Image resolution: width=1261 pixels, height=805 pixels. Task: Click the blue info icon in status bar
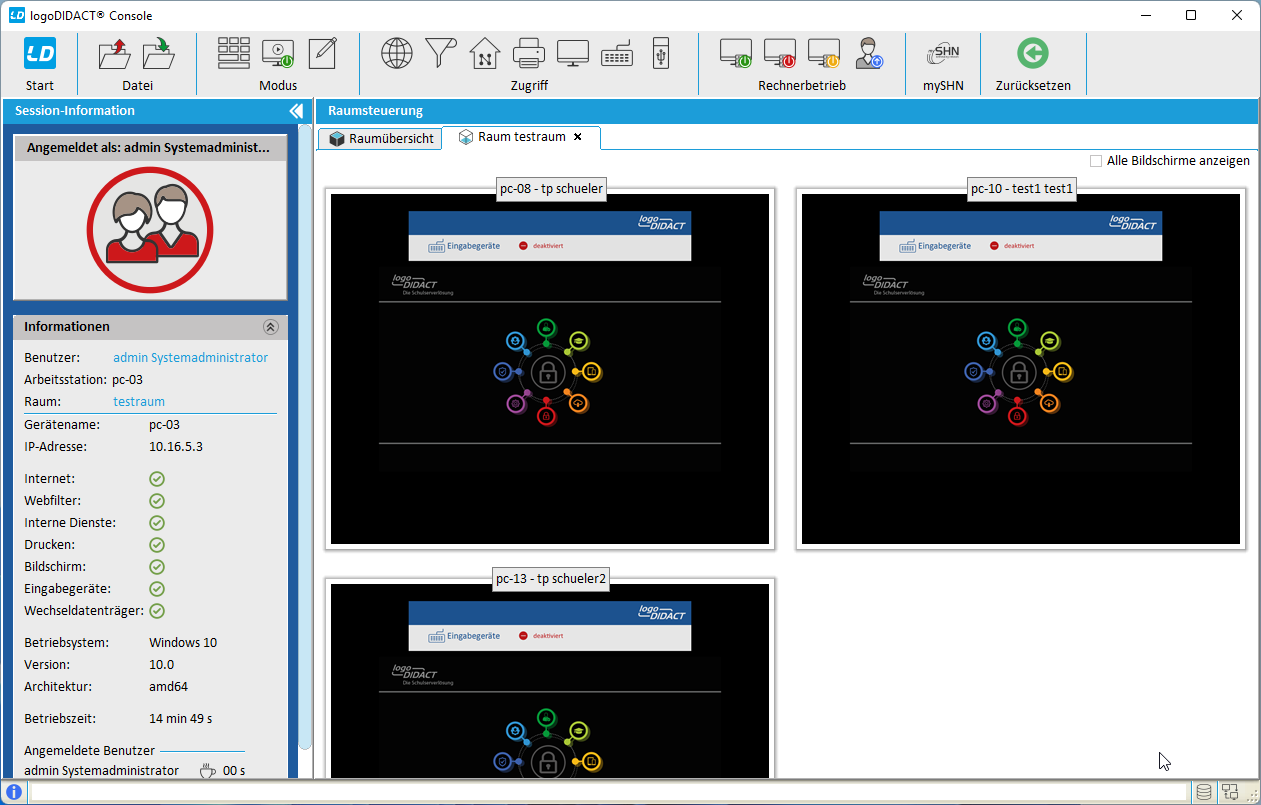[x=14, y=792]
